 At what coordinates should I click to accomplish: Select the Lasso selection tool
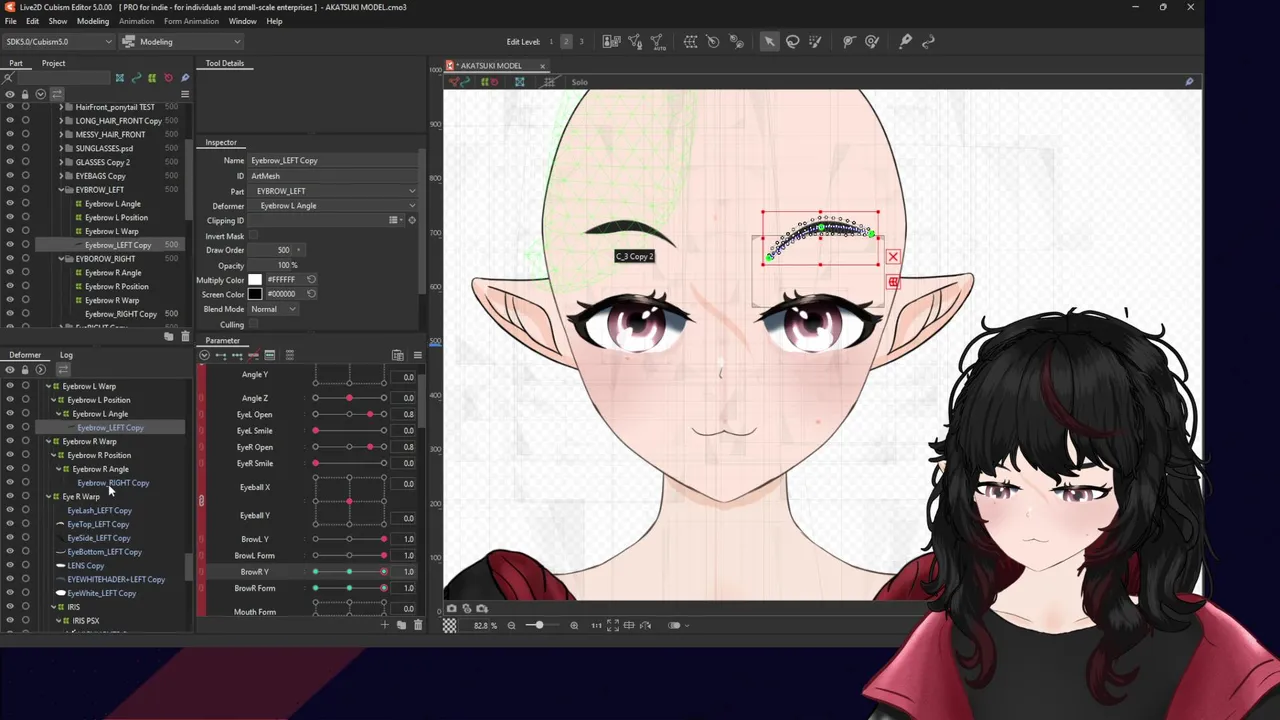(x=793, y=41)
